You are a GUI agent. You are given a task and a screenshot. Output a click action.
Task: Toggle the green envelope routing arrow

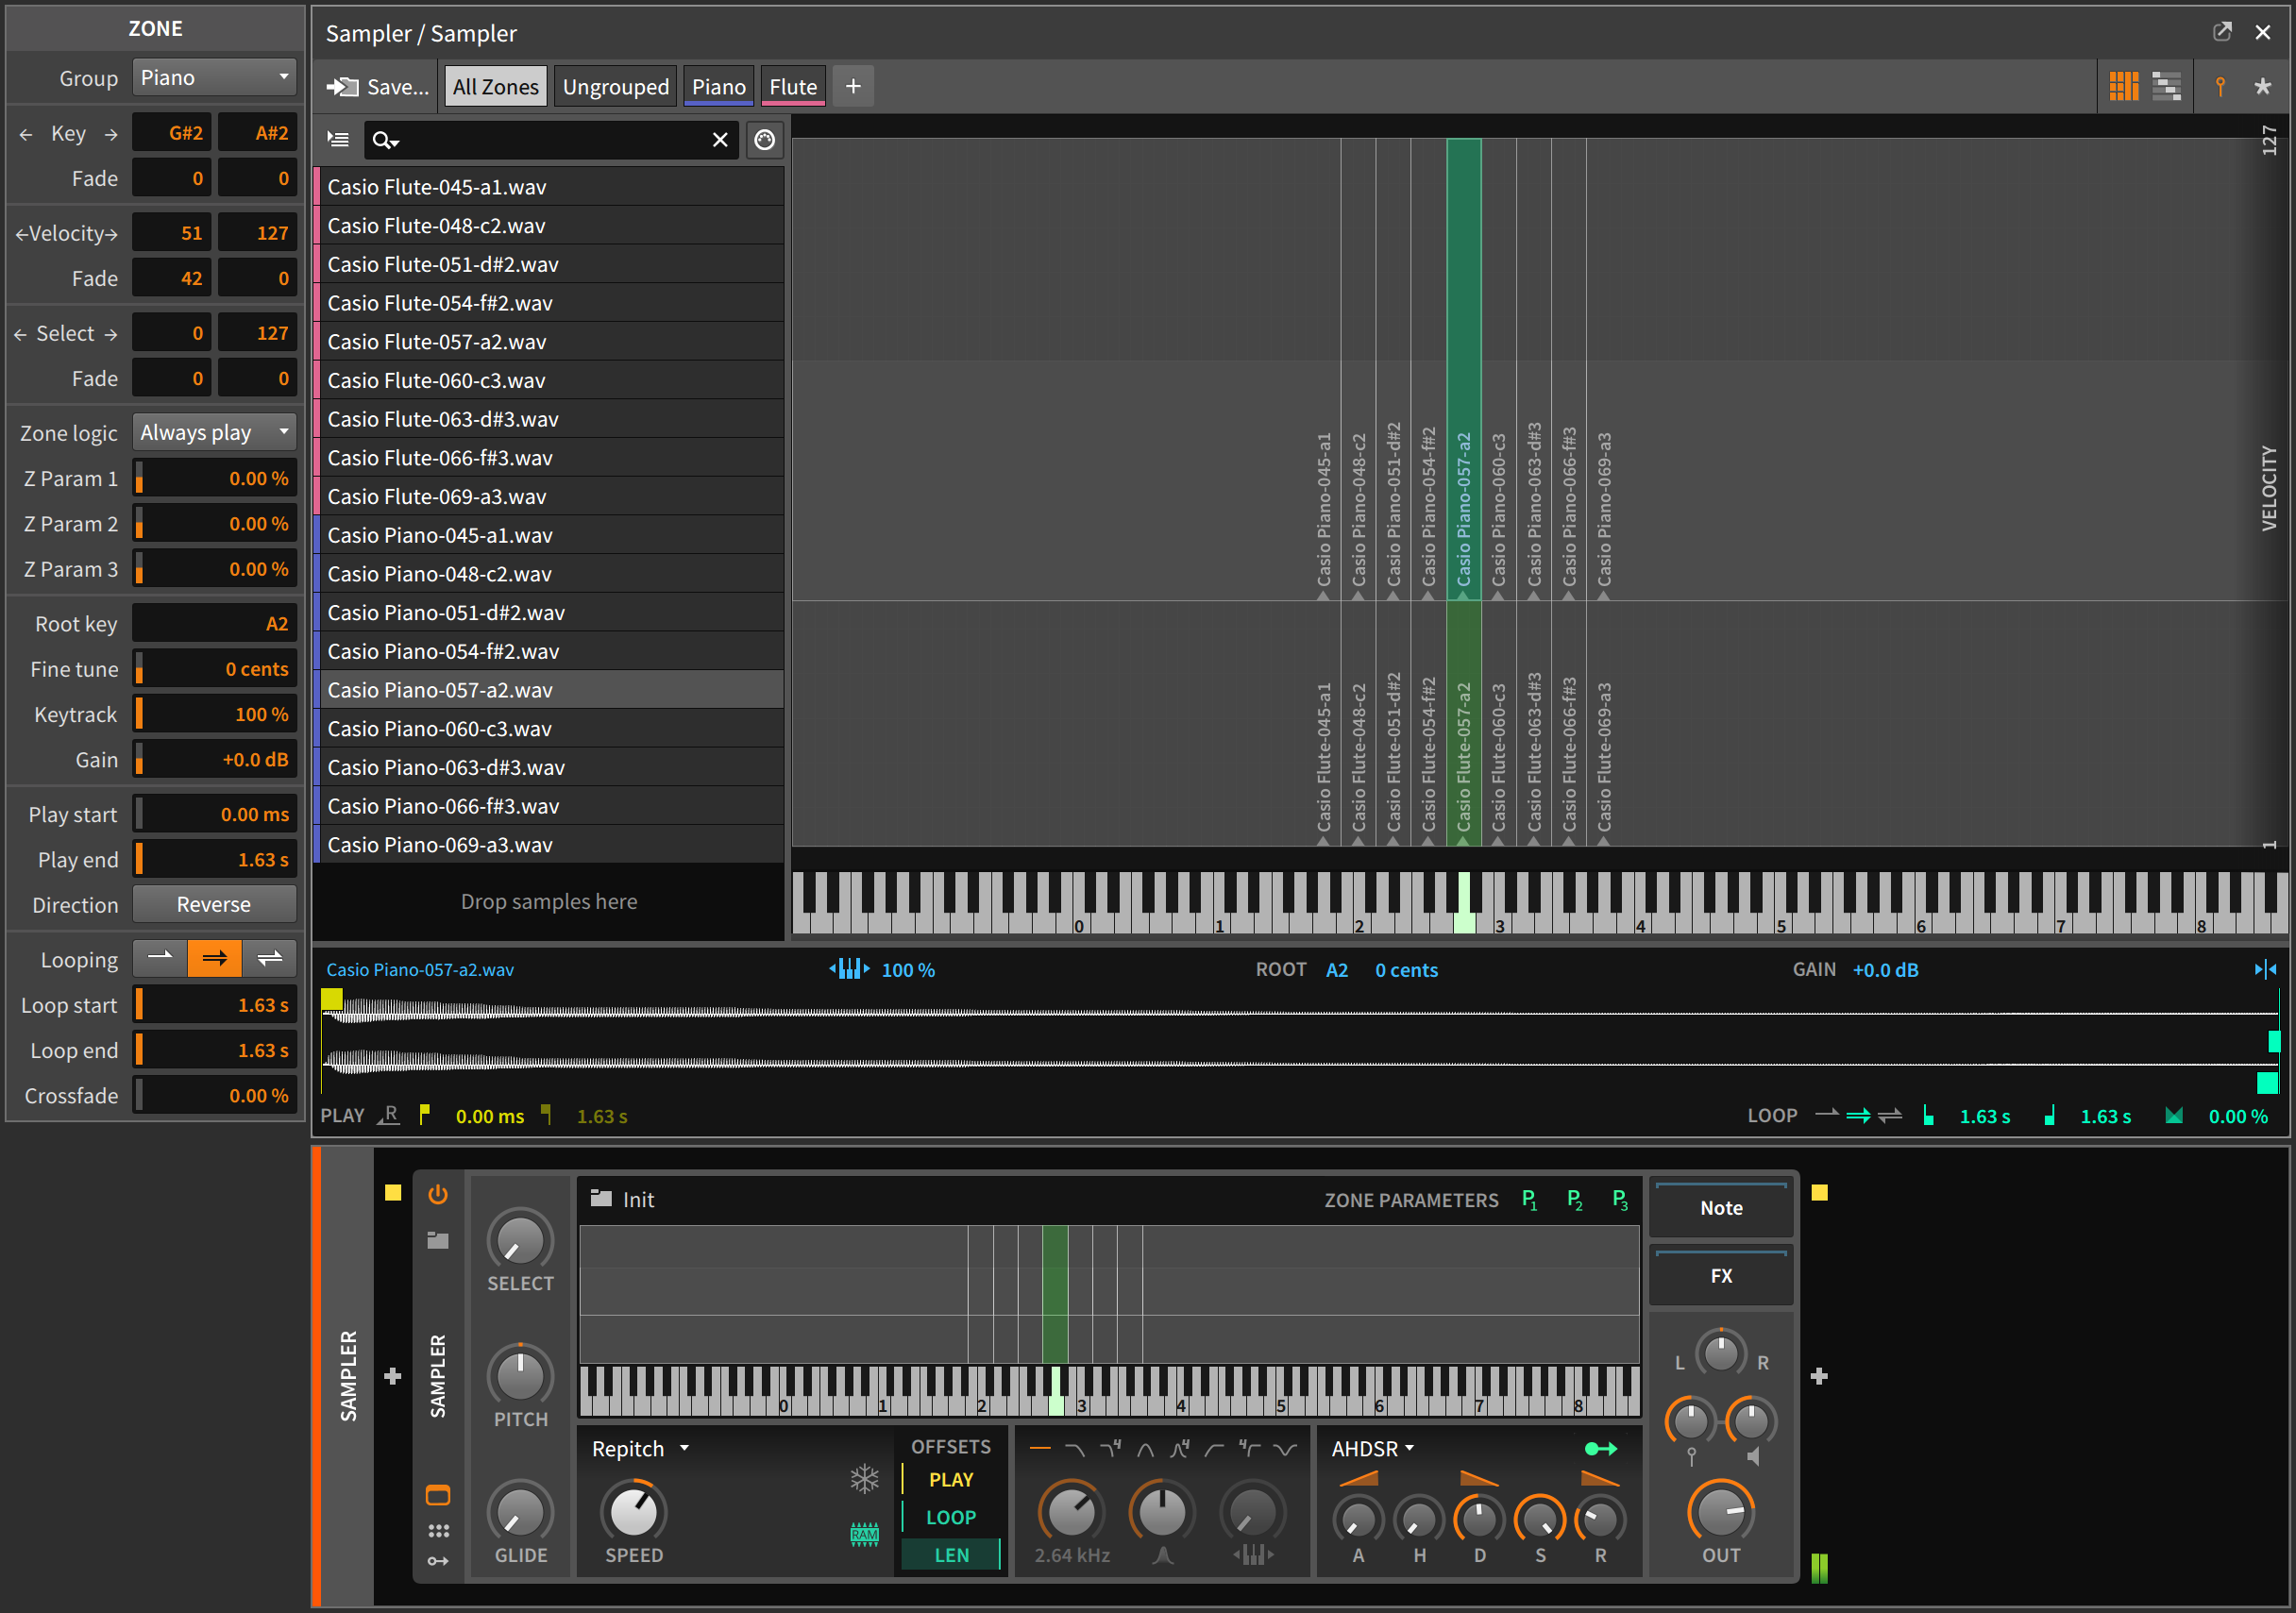click(x=1600, y=1449)
